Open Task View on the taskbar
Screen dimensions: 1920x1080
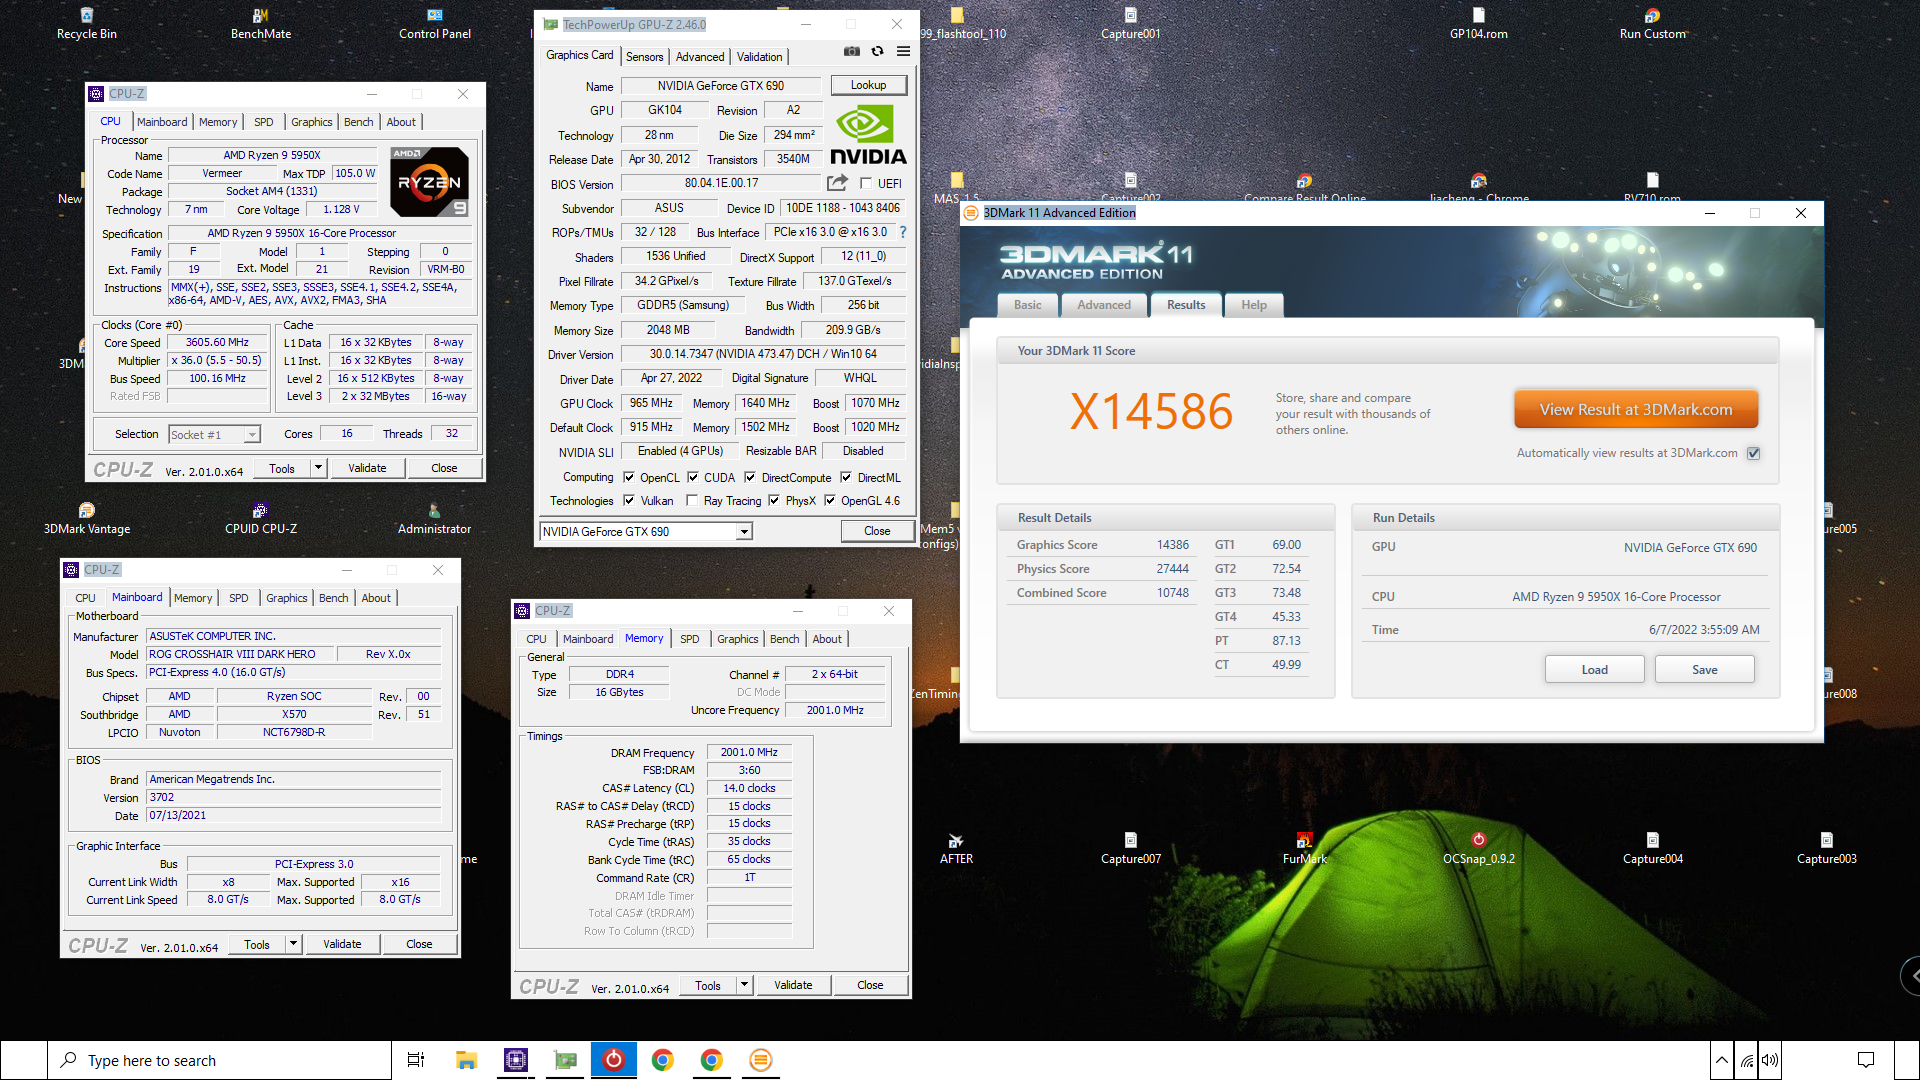coord(416,1060)
